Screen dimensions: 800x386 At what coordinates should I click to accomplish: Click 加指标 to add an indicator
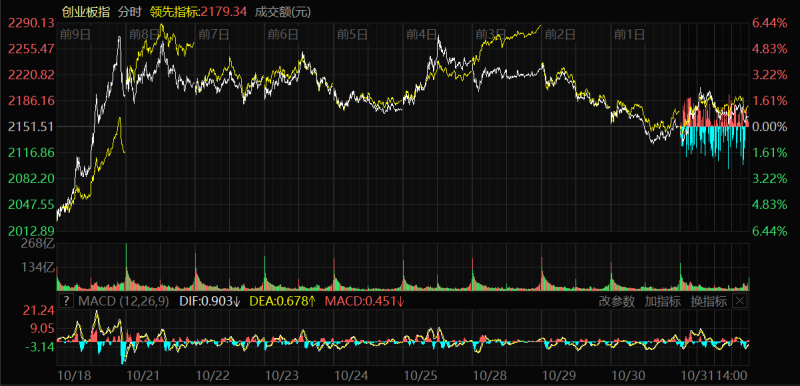coord(662,301)
